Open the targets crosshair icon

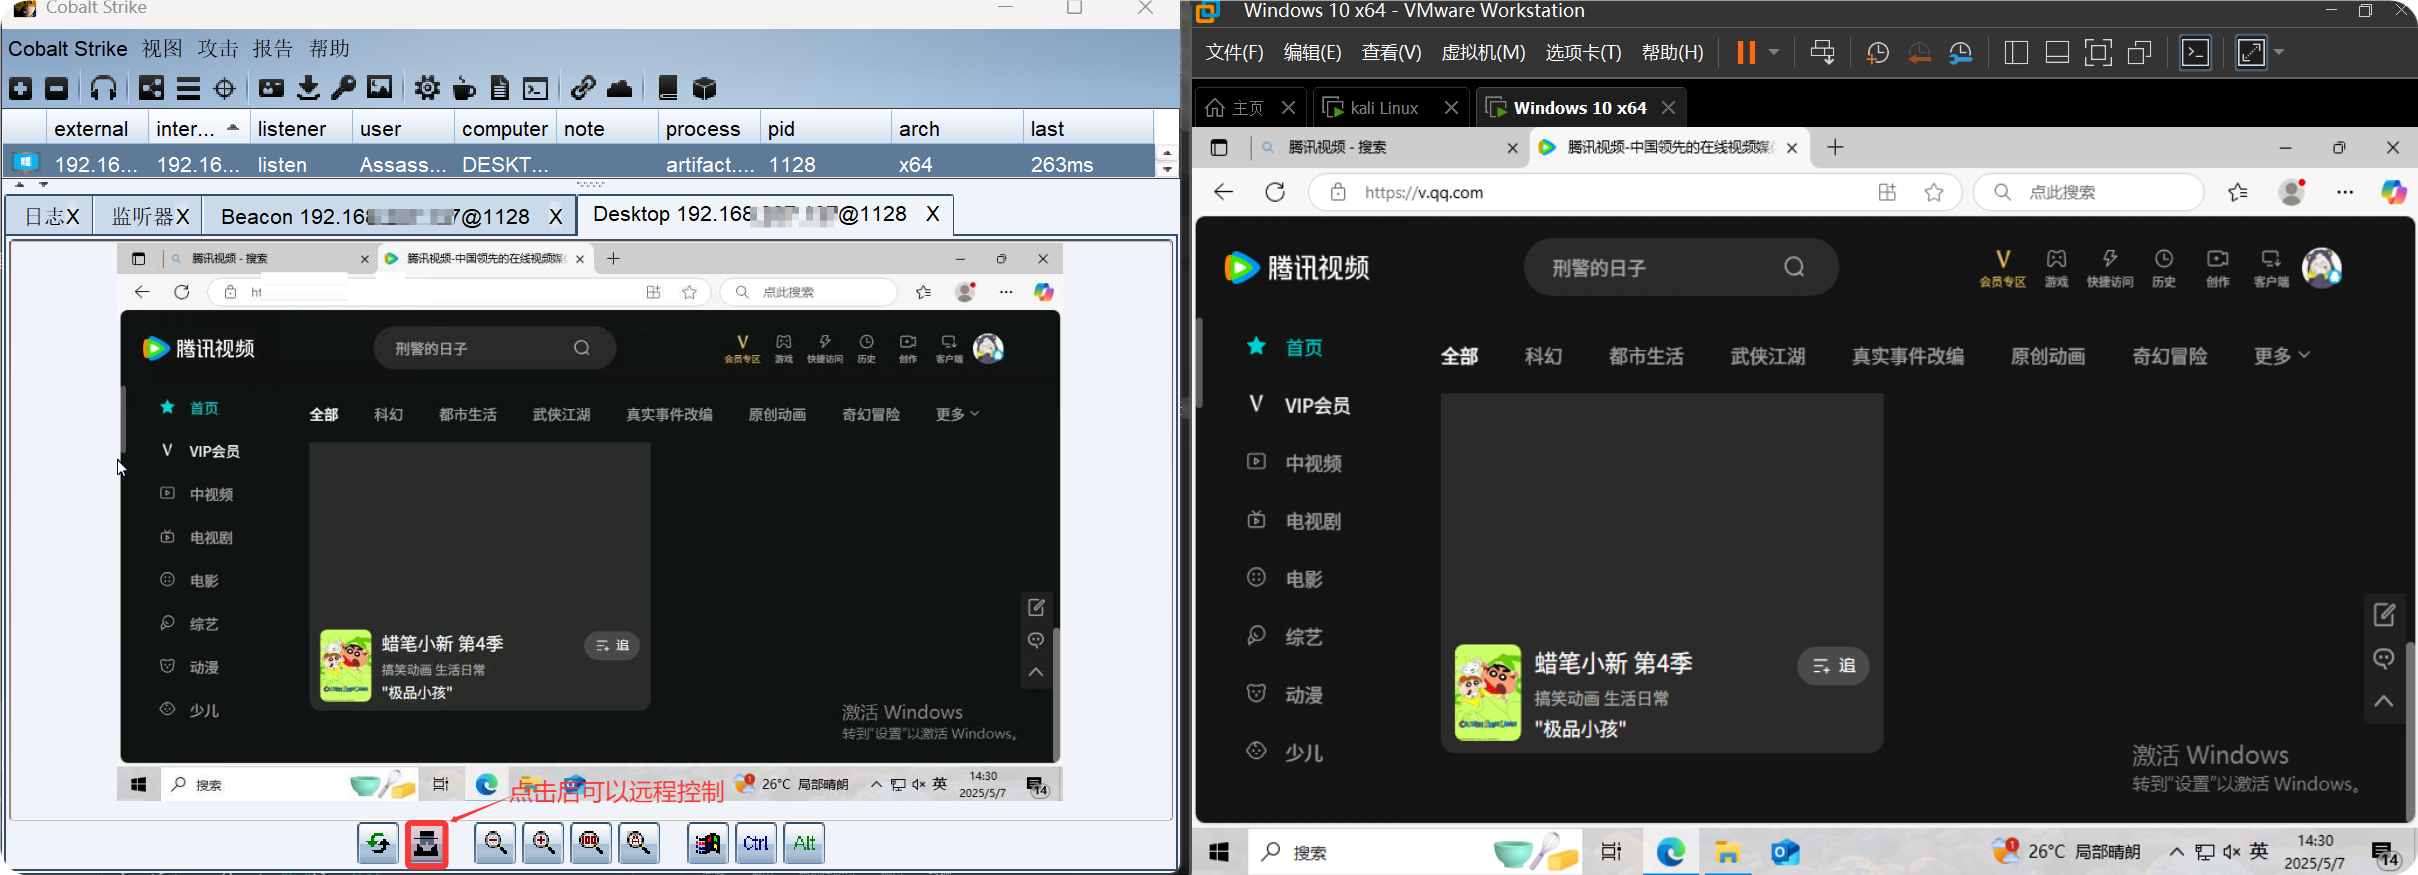click(225, 89)
